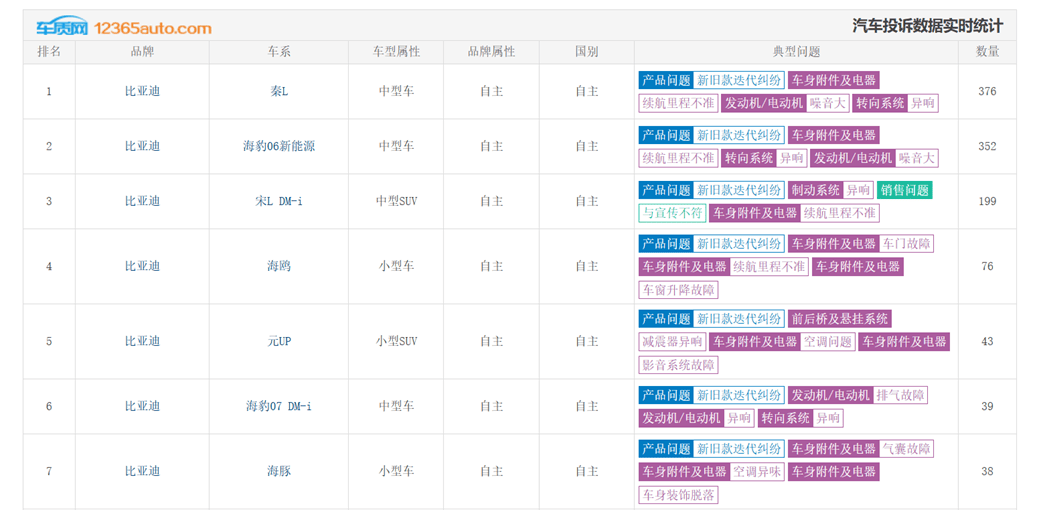This screenshot has width=1043, height=512.
Task: Click the 品牌属性 column header
Action: pyautogui.click(x=492, y=52)
